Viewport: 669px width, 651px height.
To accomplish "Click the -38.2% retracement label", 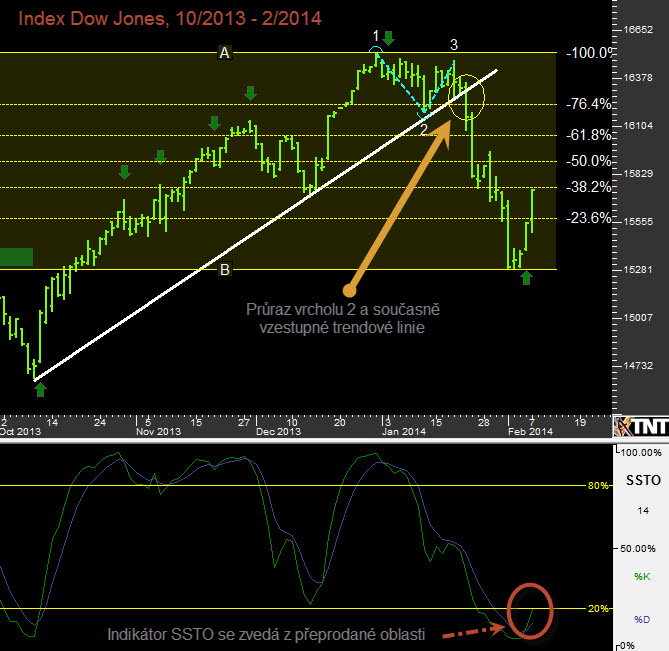I will (x=588, y=187).
